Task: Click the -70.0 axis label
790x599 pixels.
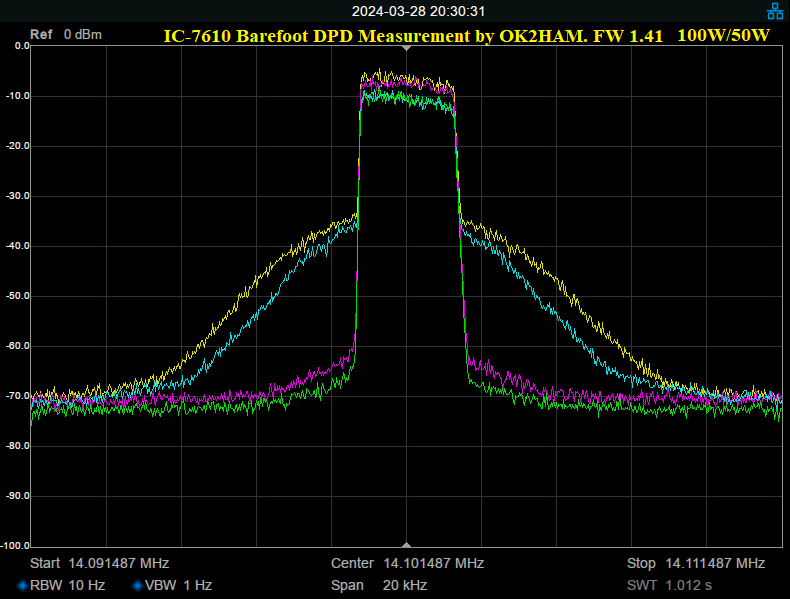Action: coord(18,396)
